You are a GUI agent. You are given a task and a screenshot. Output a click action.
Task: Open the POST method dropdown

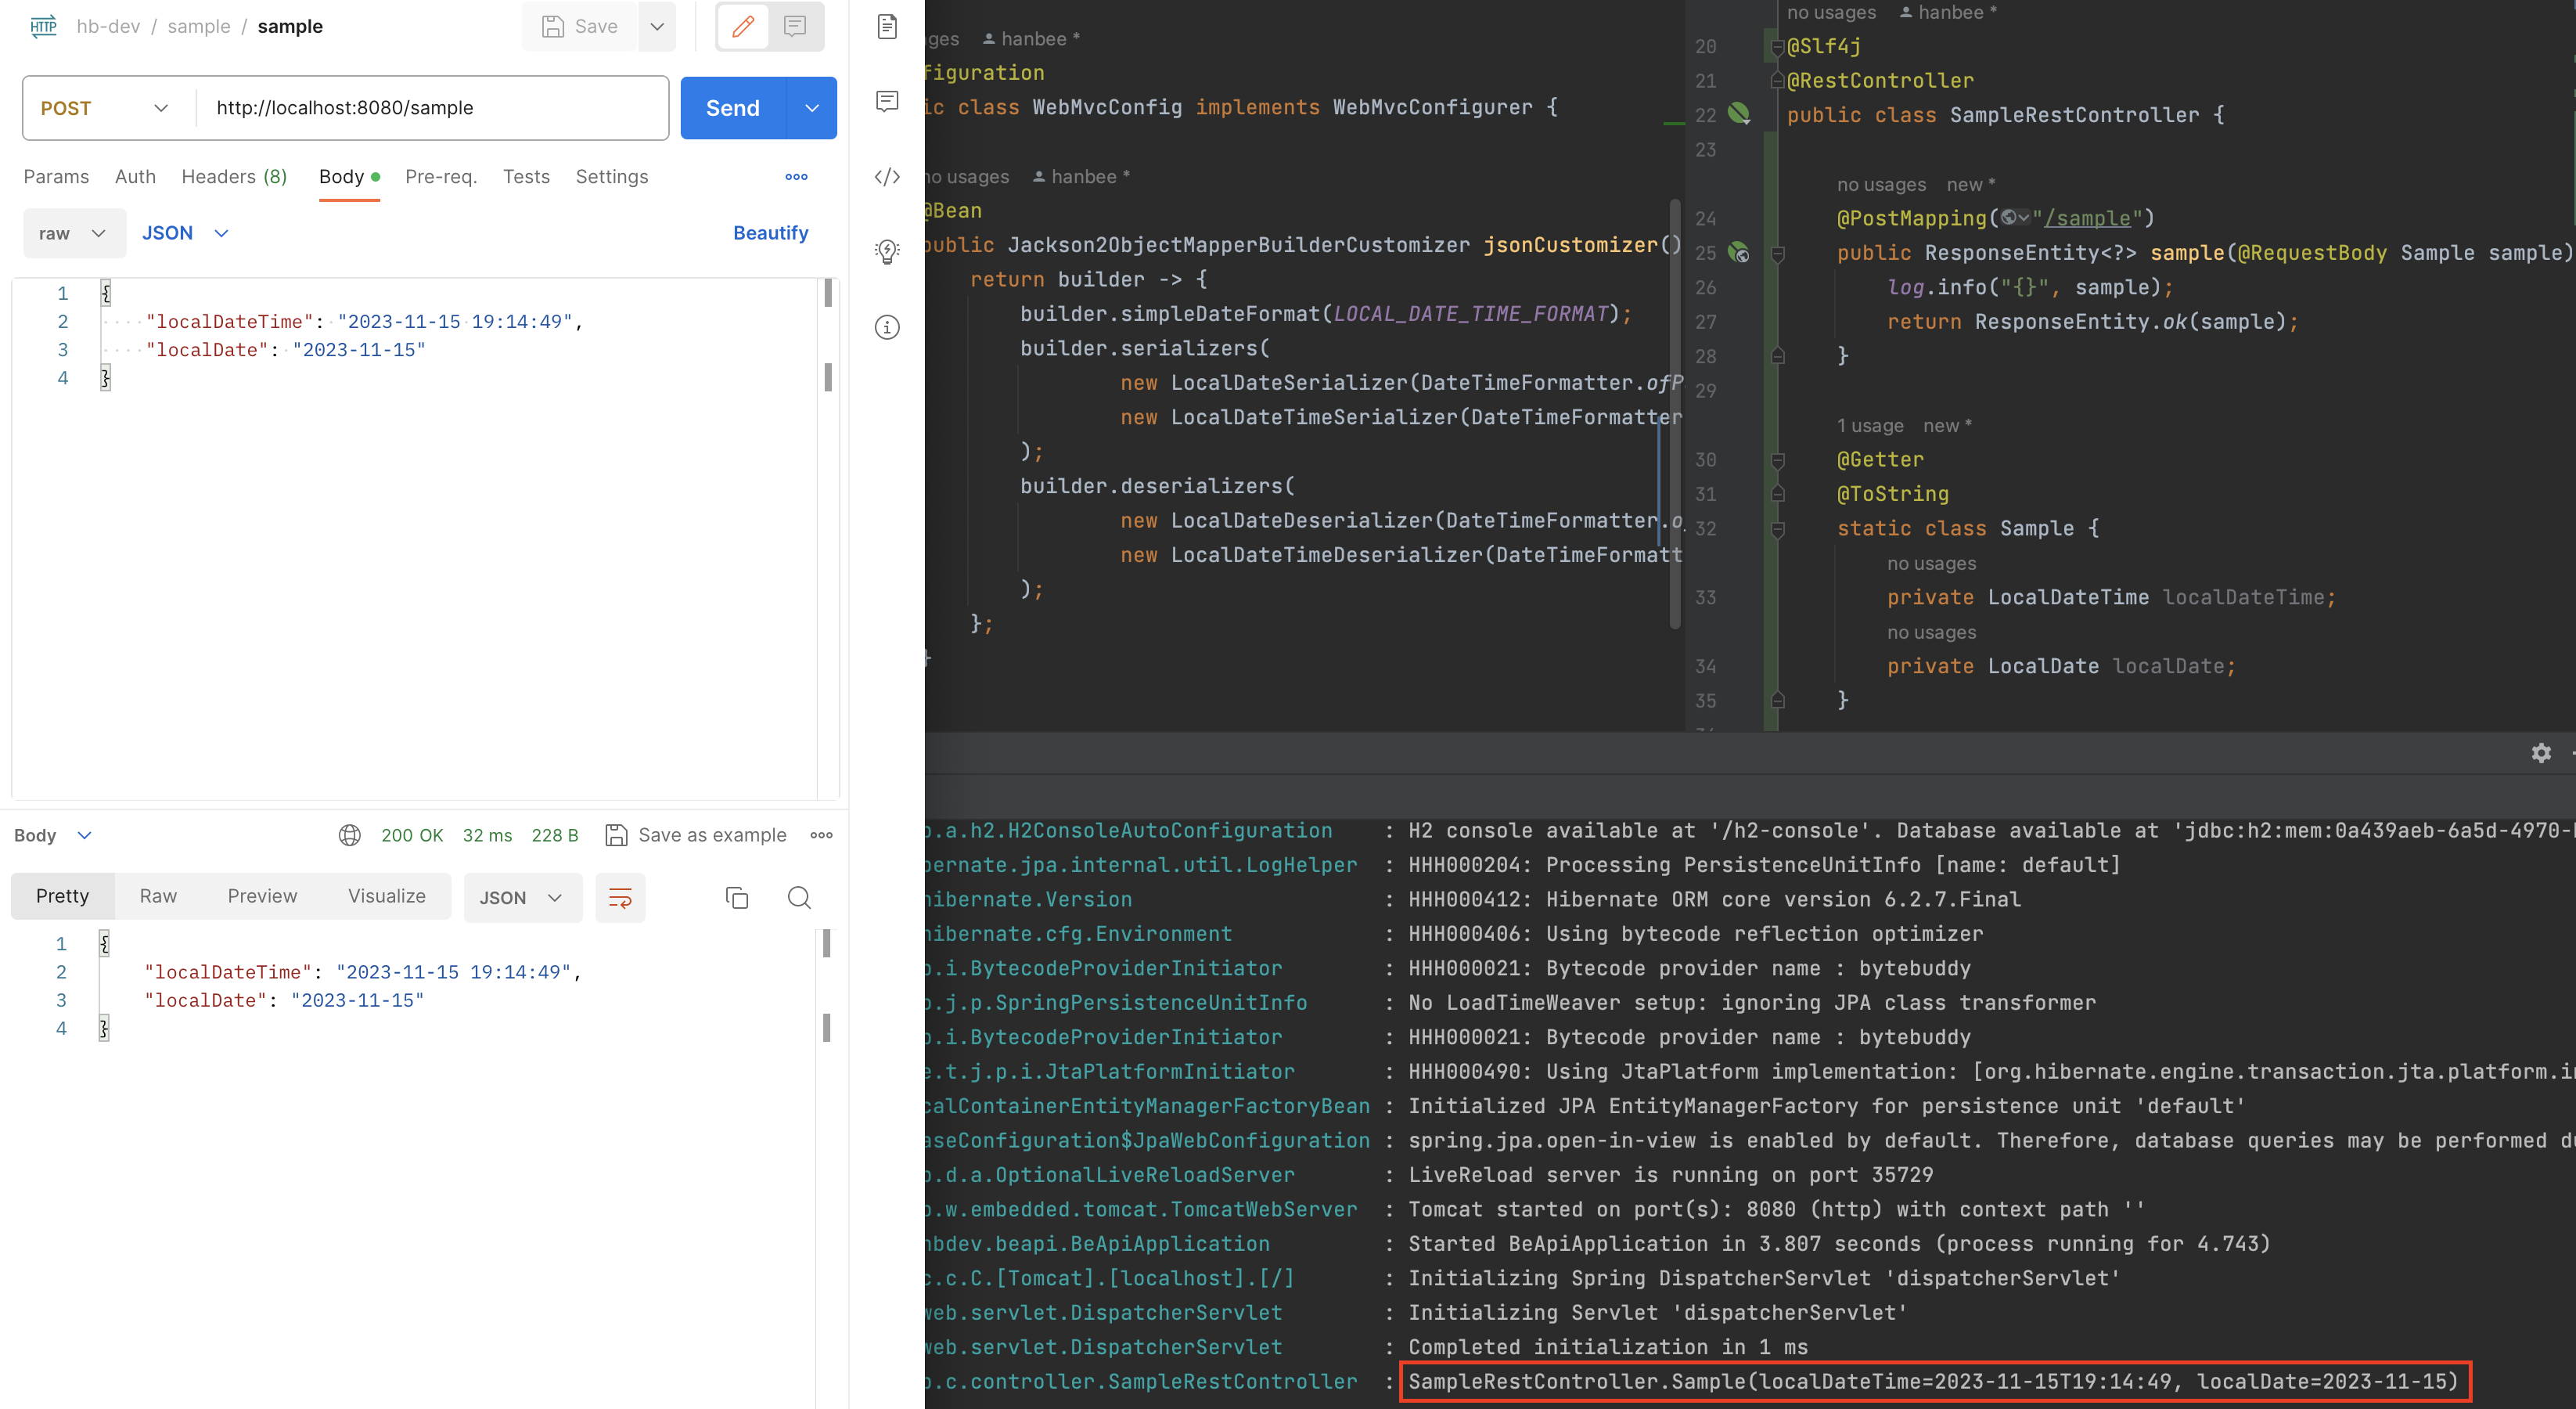tap(105, 108)
